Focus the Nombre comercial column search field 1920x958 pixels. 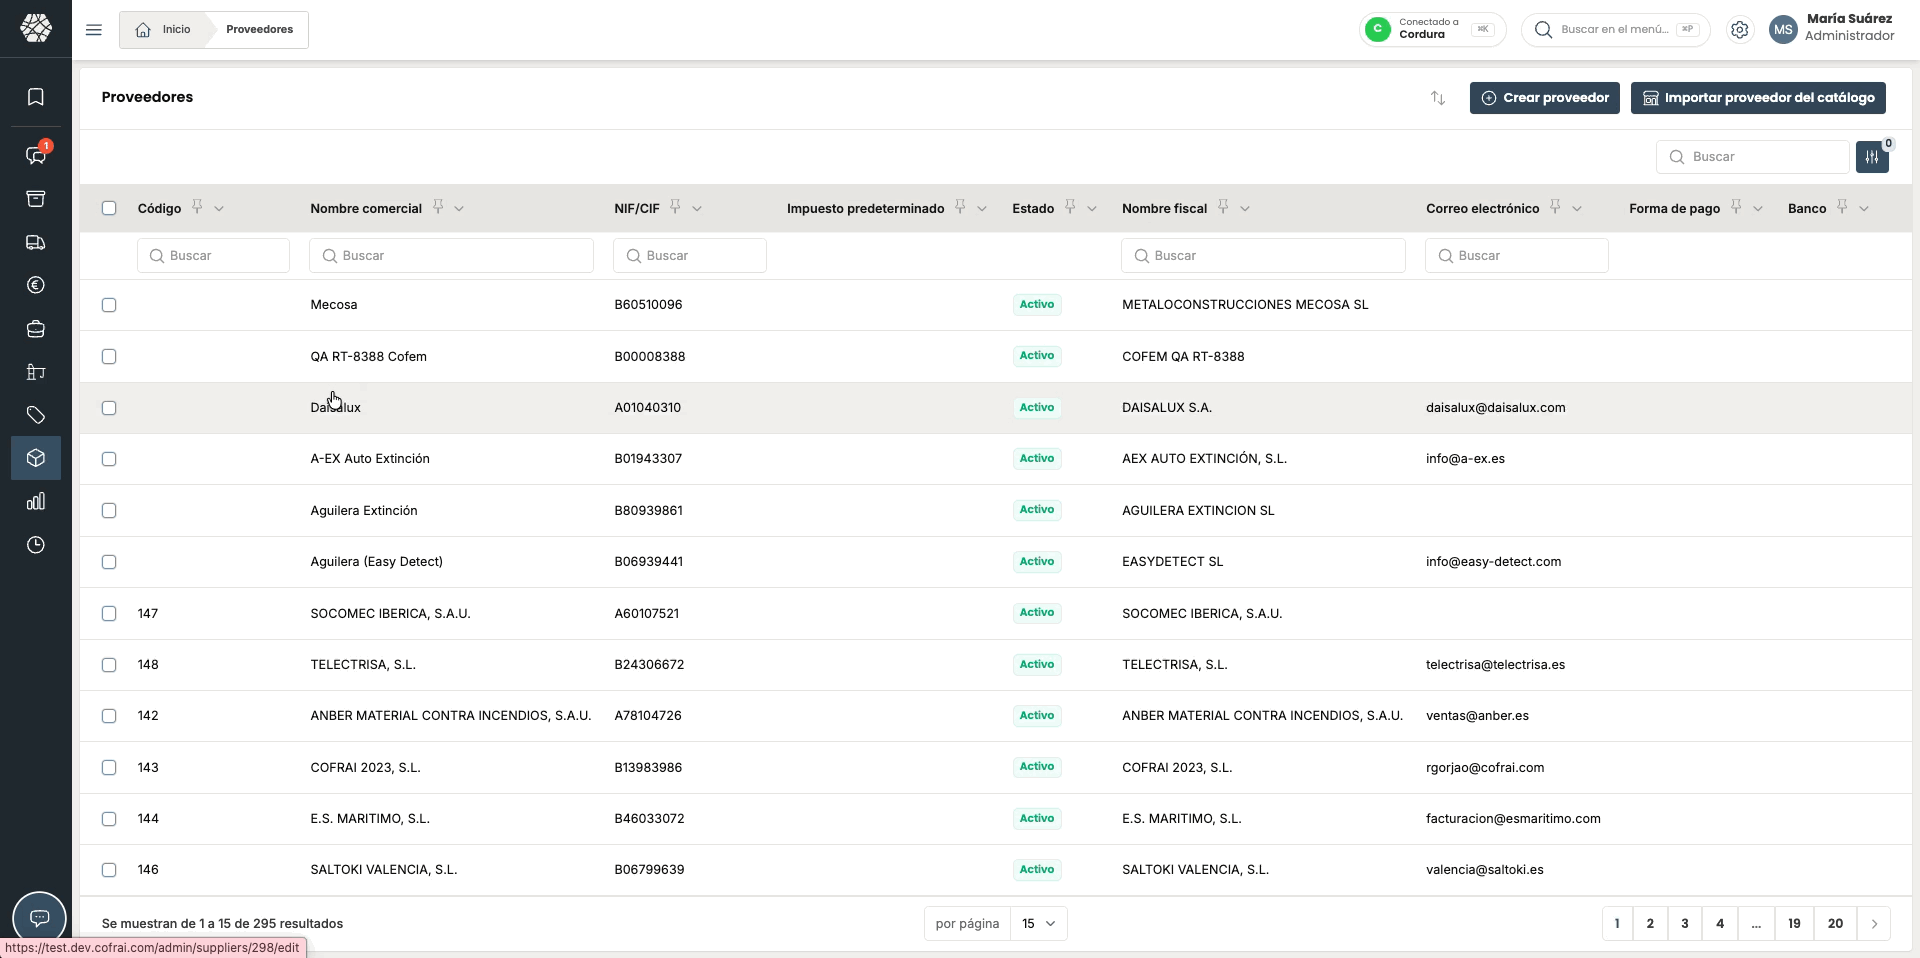451,256
